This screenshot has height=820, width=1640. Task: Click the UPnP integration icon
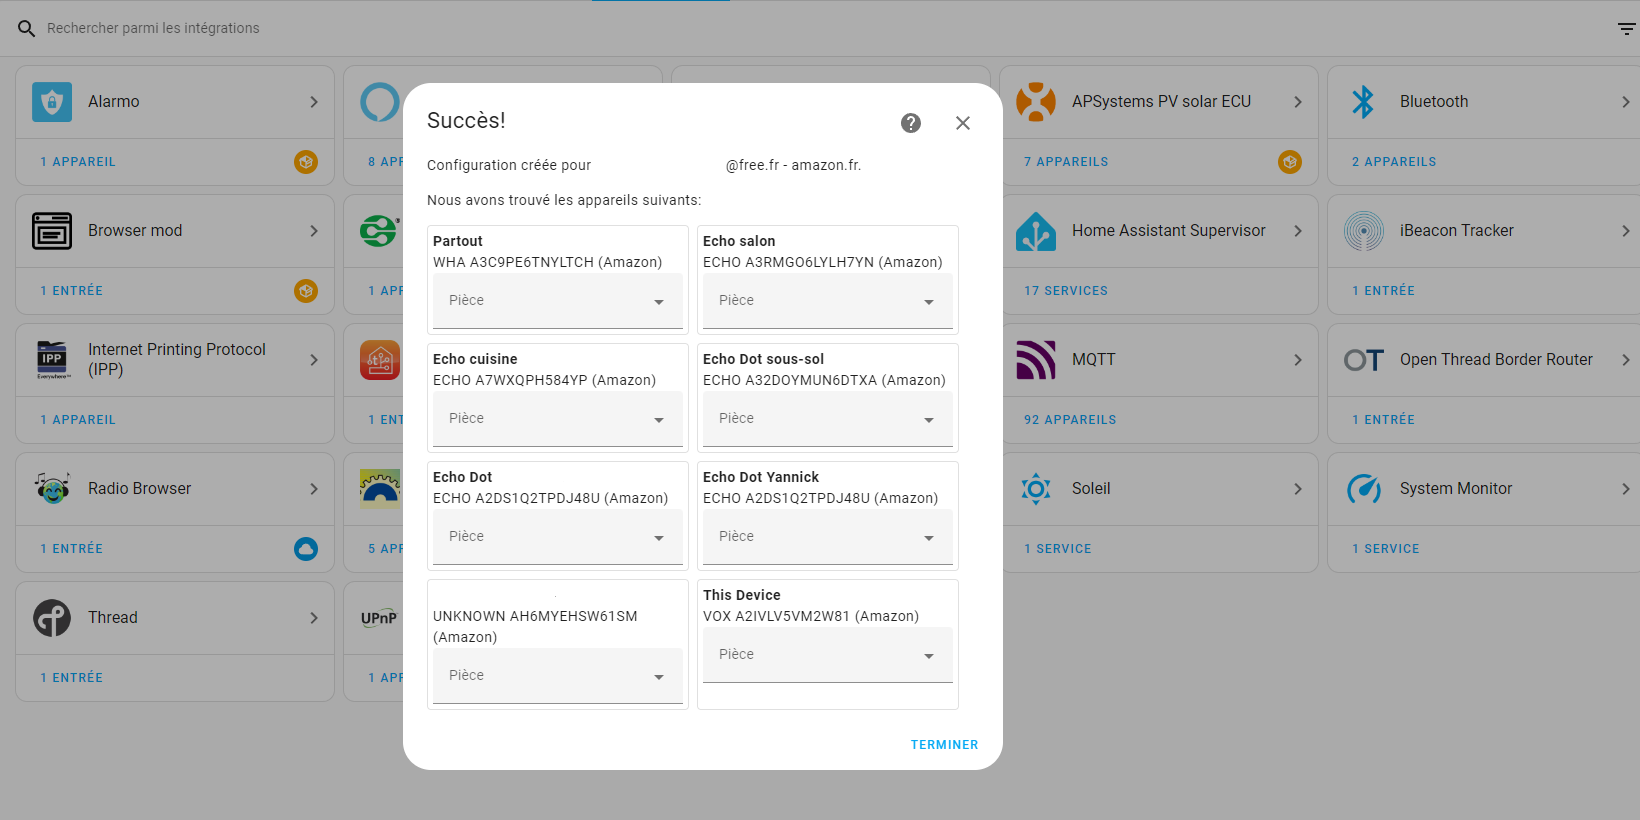(380, 618)
